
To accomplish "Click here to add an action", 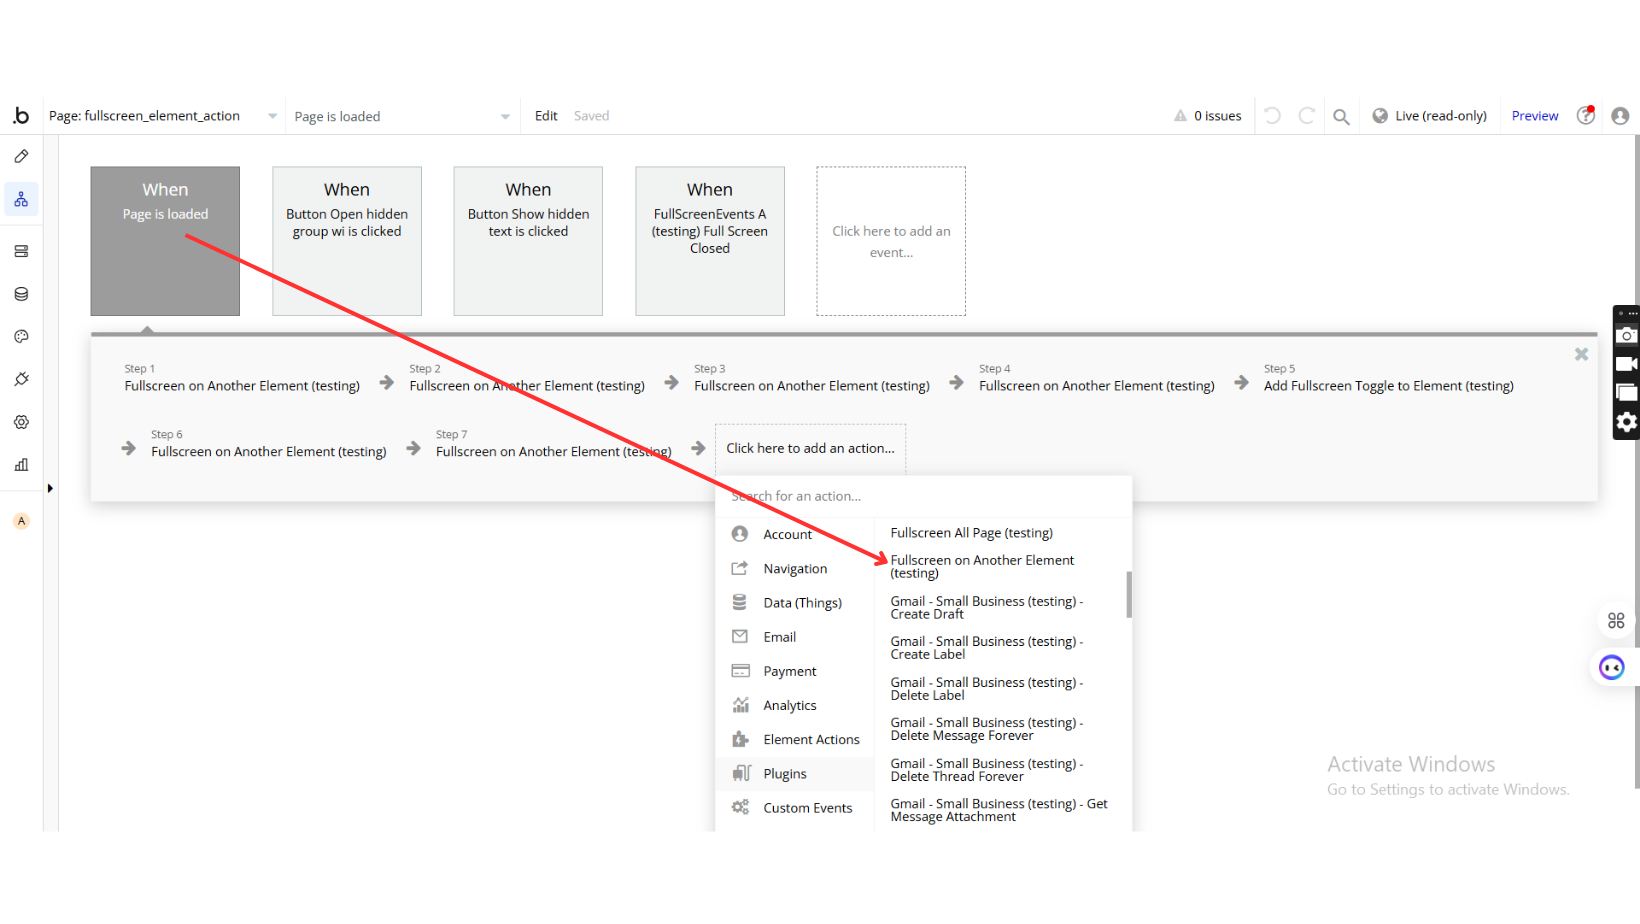I will (x=811, y=449).
